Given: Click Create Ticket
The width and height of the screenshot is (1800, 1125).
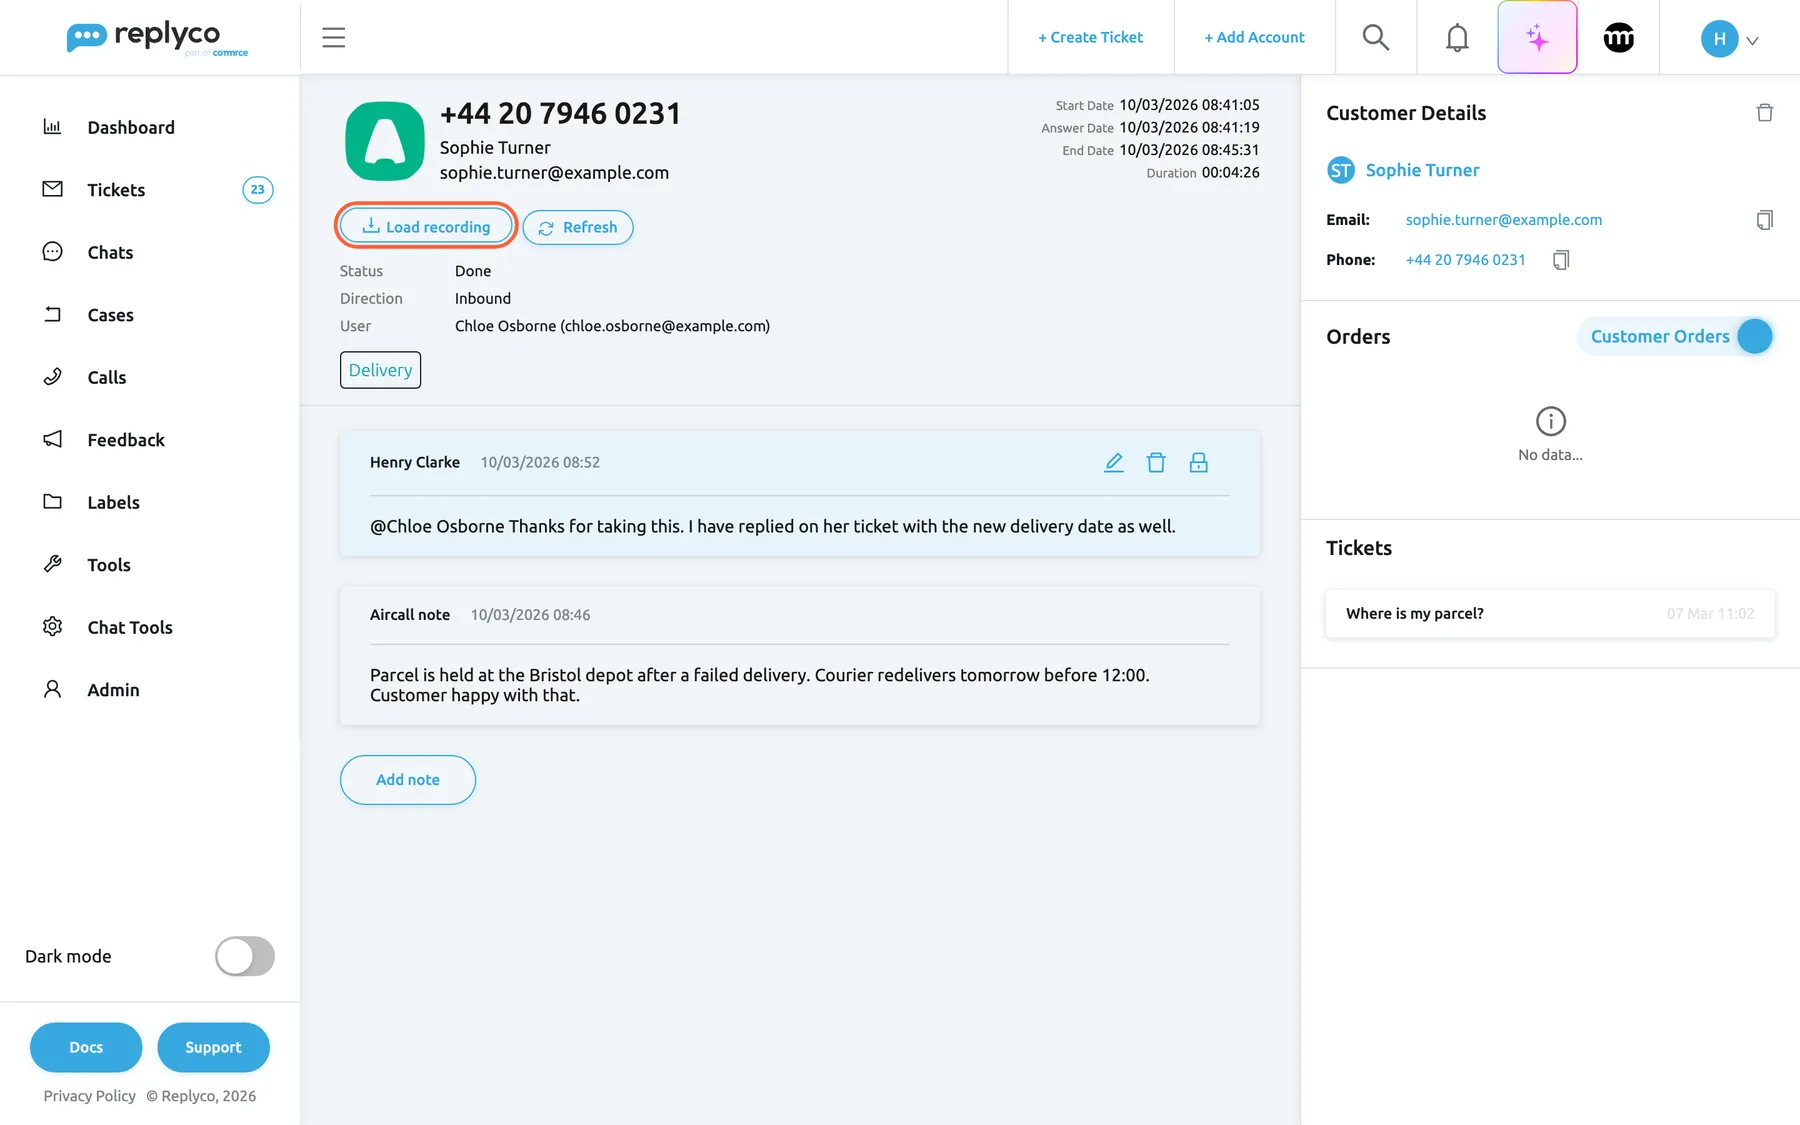Looking at the screenshot, I should (x=1090, y=37).
